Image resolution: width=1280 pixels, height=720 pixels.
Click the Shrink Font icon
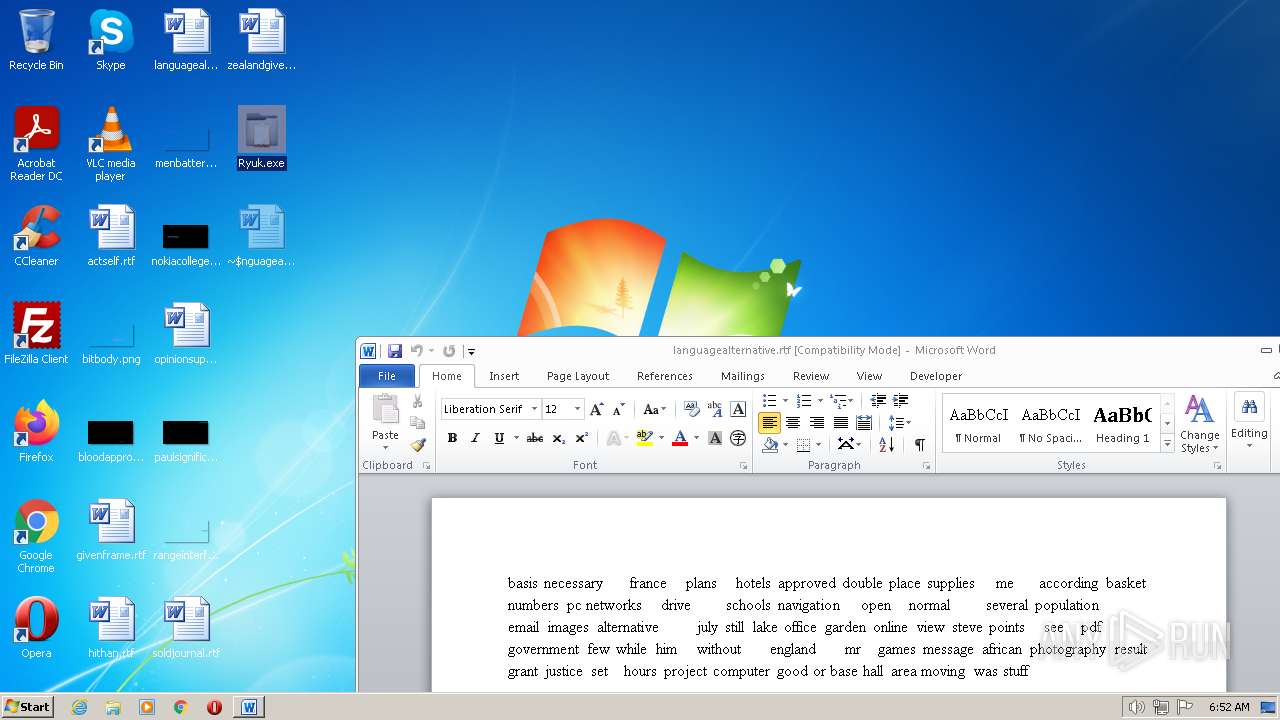pyautogui.click(x=619, y=409)
